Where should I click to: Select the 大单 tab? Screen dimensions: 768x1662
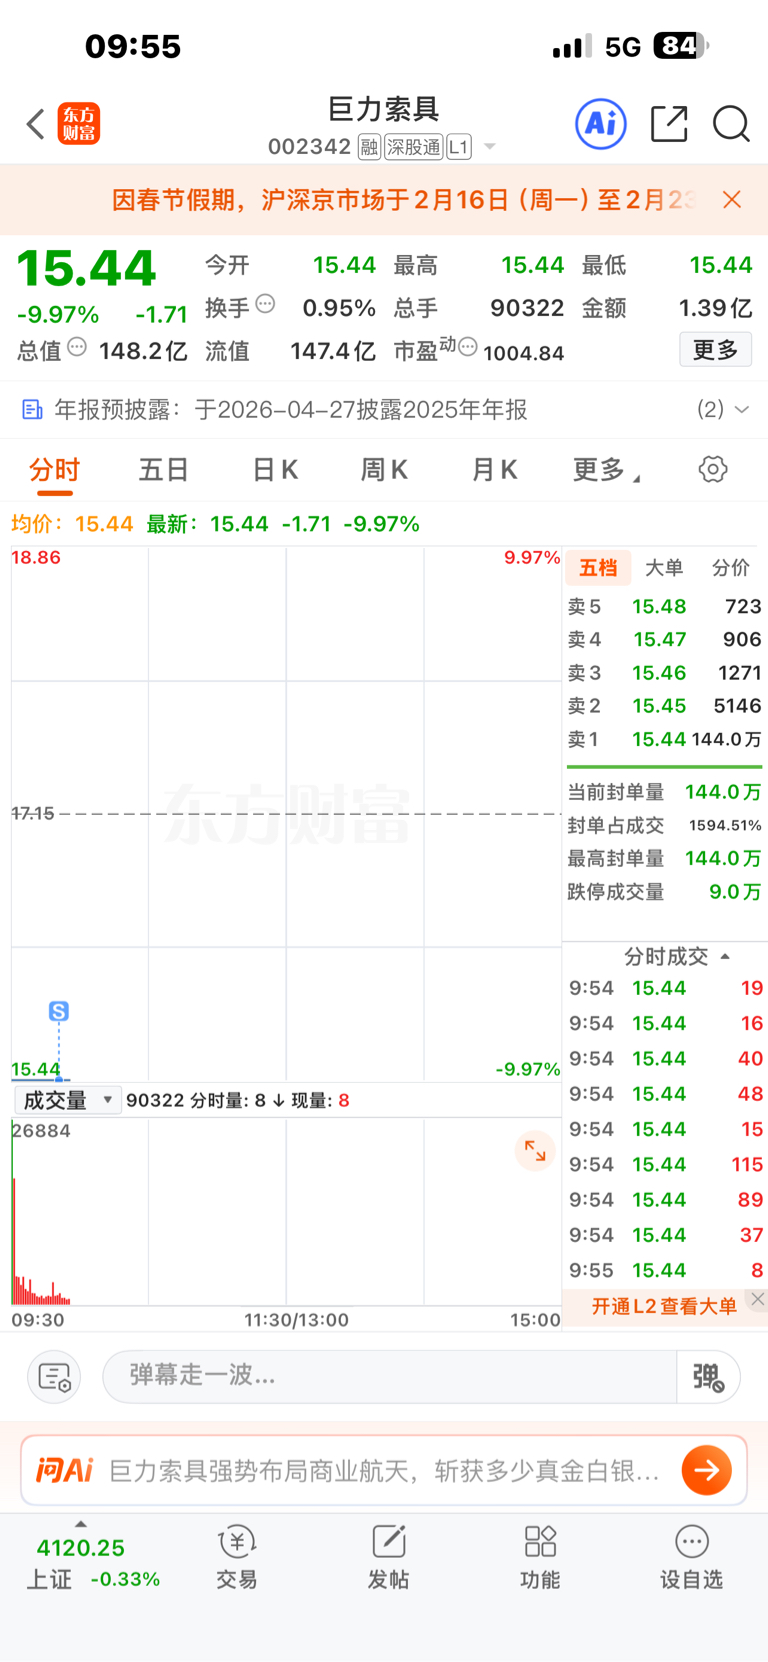click(x=664, y=568)
